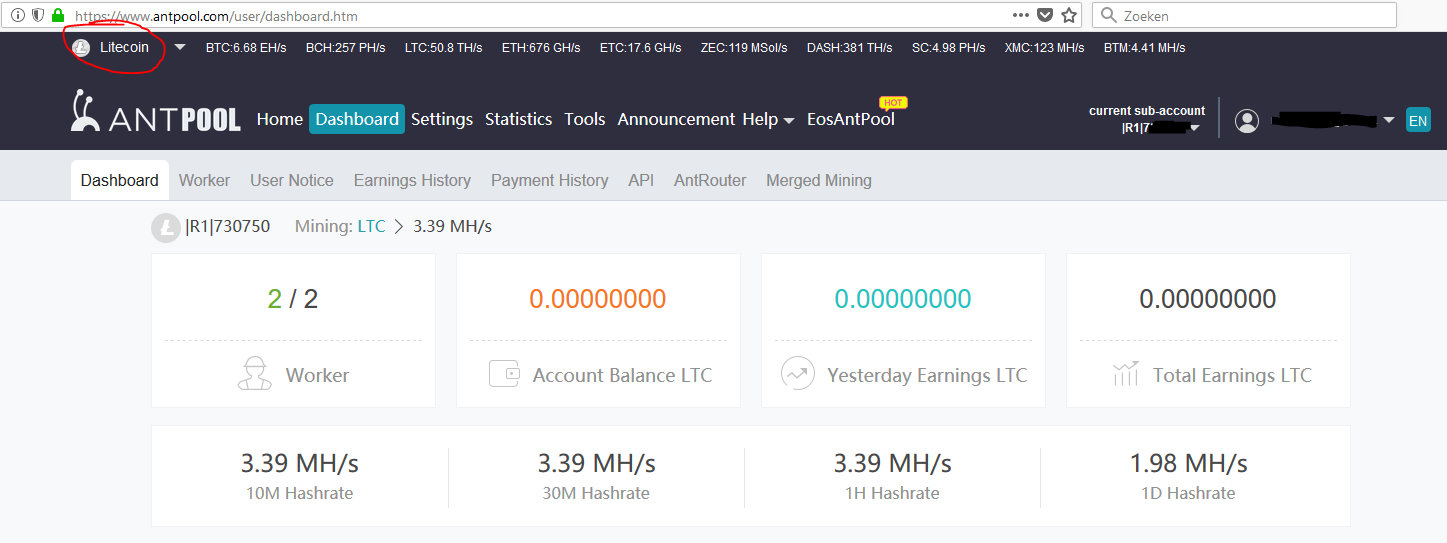Viewport: 1447px width, 543px height.
Task: Click the Litecoin coin icon in top bar
Action: click(x=81, y=48)
